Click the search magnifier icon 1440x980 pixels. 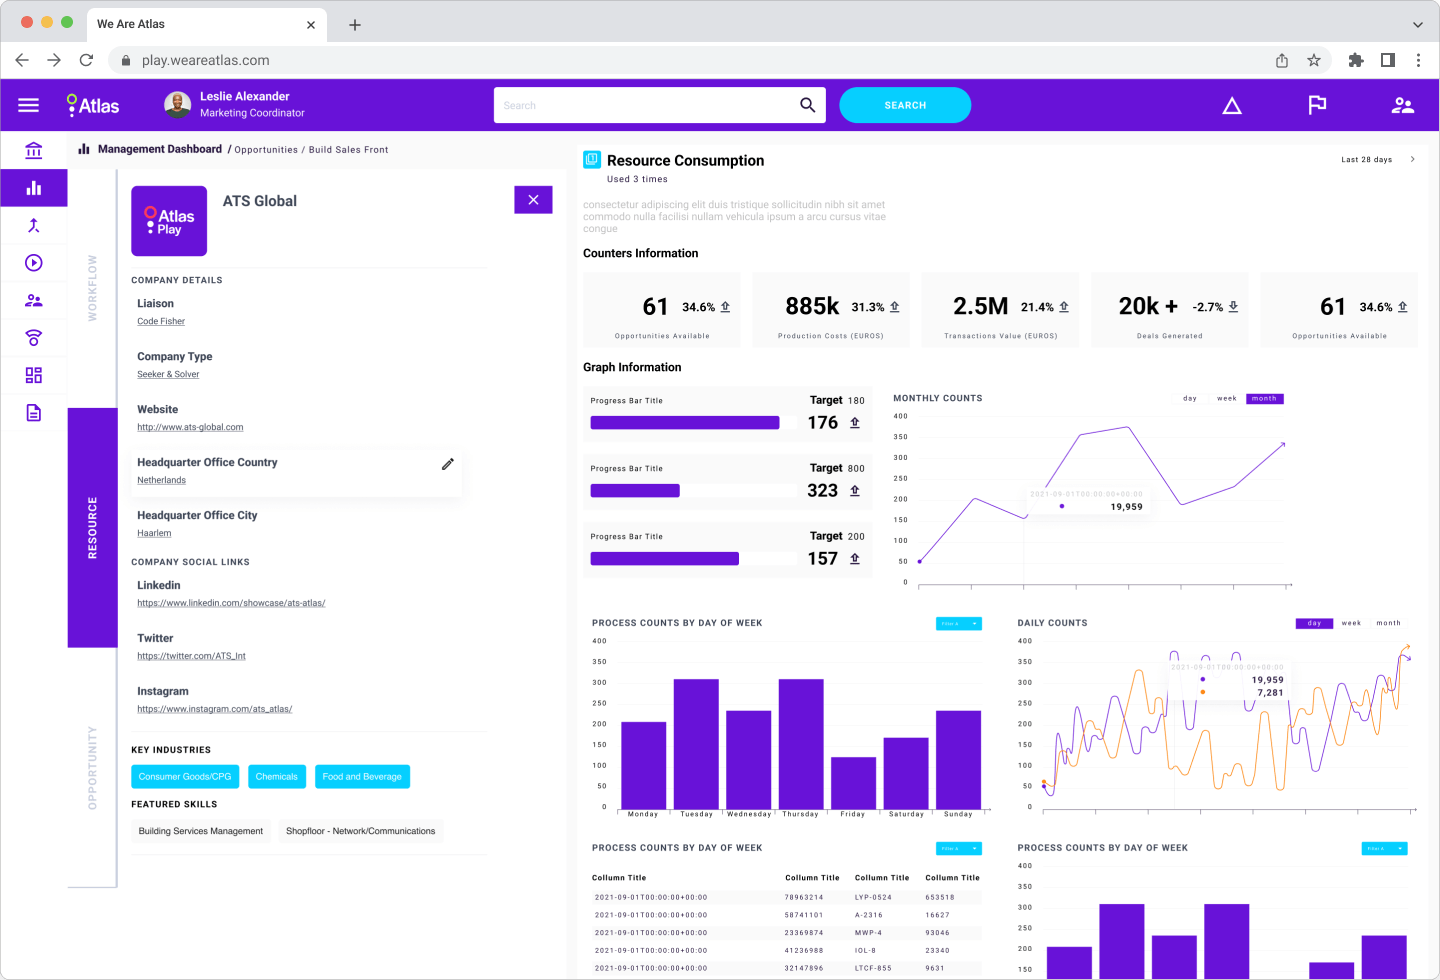point(807,105)
